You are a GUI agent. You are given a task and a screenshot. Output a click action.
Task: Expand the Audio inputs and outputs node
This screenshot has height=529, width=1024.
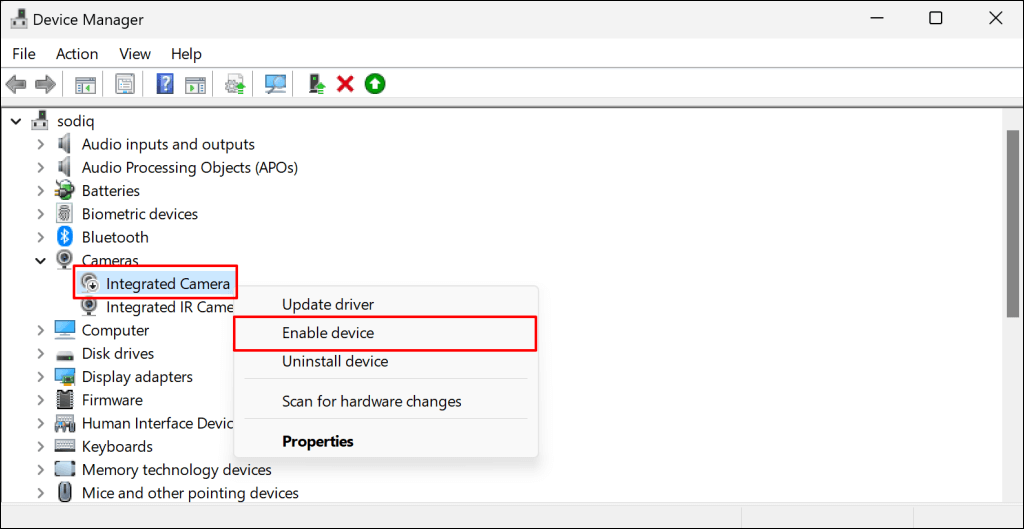click(41, 144)
